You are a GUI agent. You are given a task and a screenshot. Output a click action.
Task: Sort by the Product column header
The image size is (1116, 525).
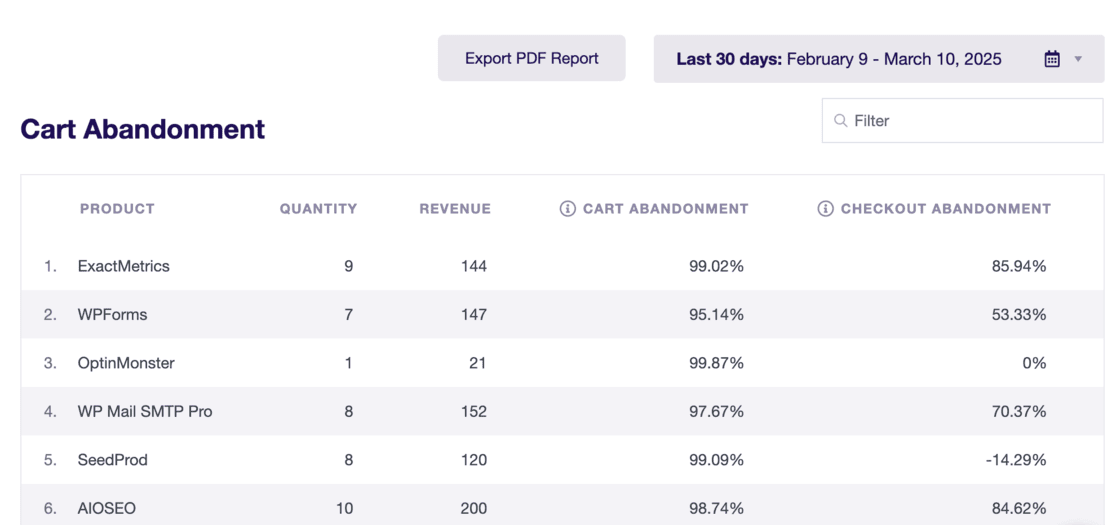[117, 208]
